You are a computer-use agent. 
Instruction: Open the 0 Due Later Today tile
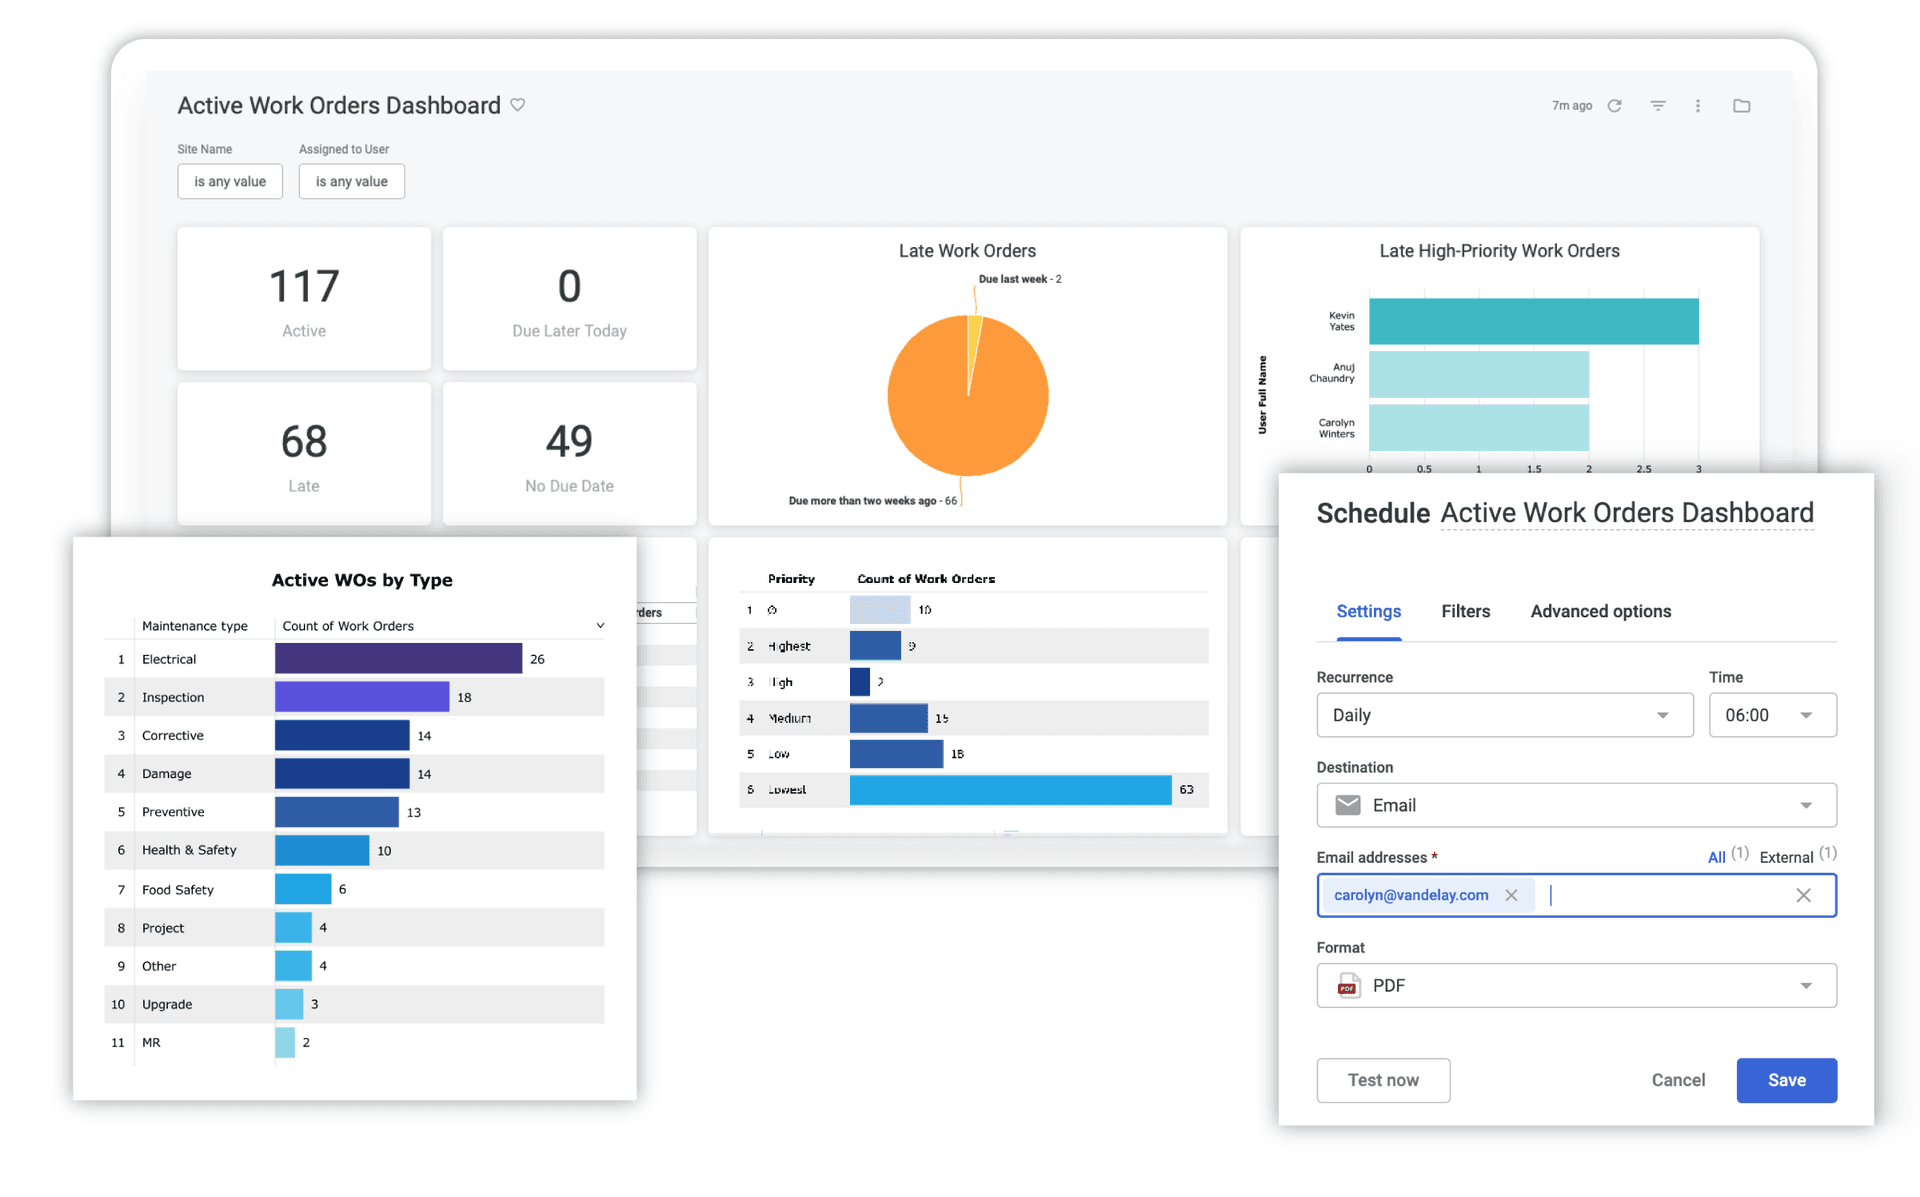tap(569, 299)
